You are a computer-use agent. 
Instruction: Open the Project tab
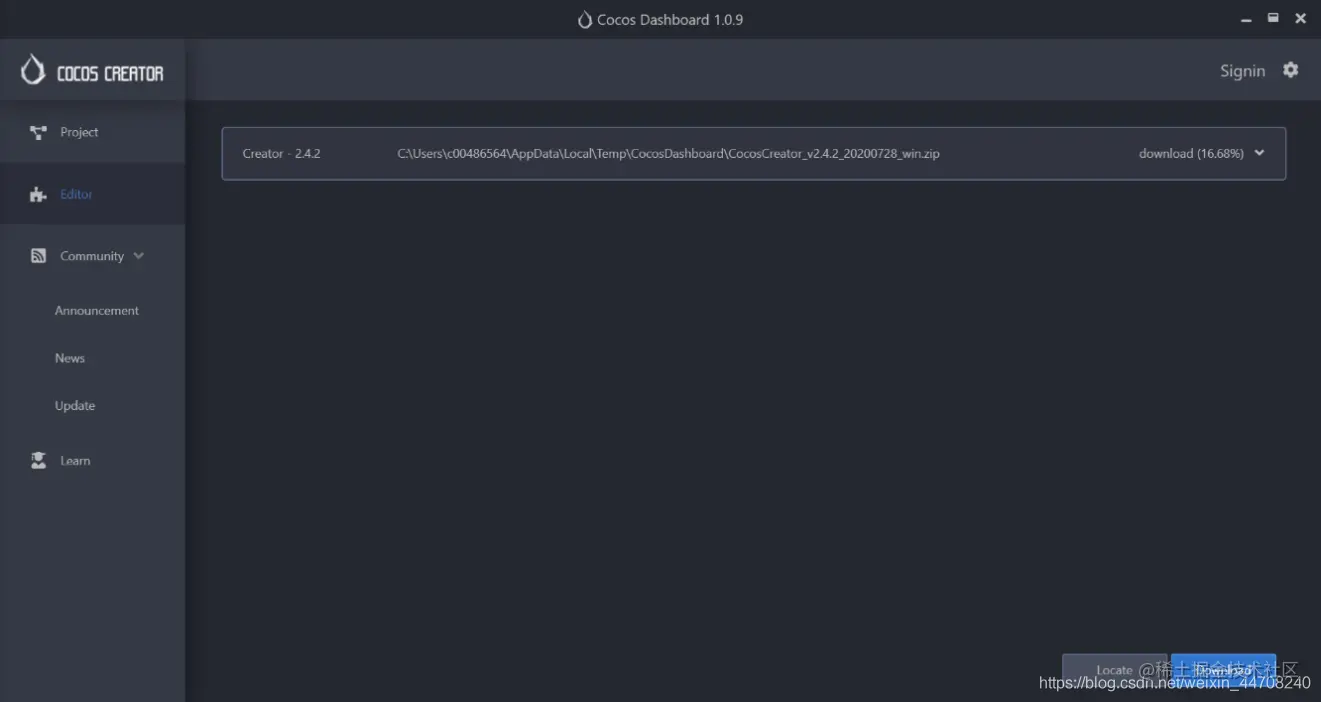[x=92, y=132]
